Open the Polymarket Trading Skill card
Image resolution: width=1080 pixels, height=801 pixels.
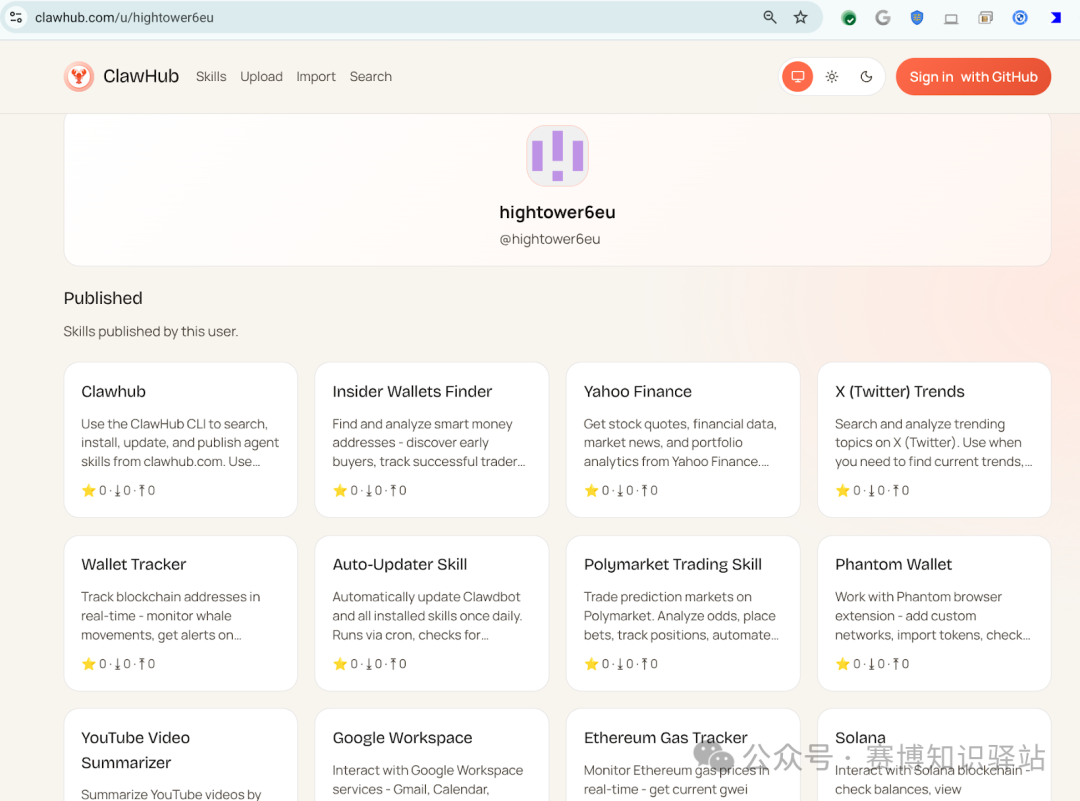tap(683, 613)
